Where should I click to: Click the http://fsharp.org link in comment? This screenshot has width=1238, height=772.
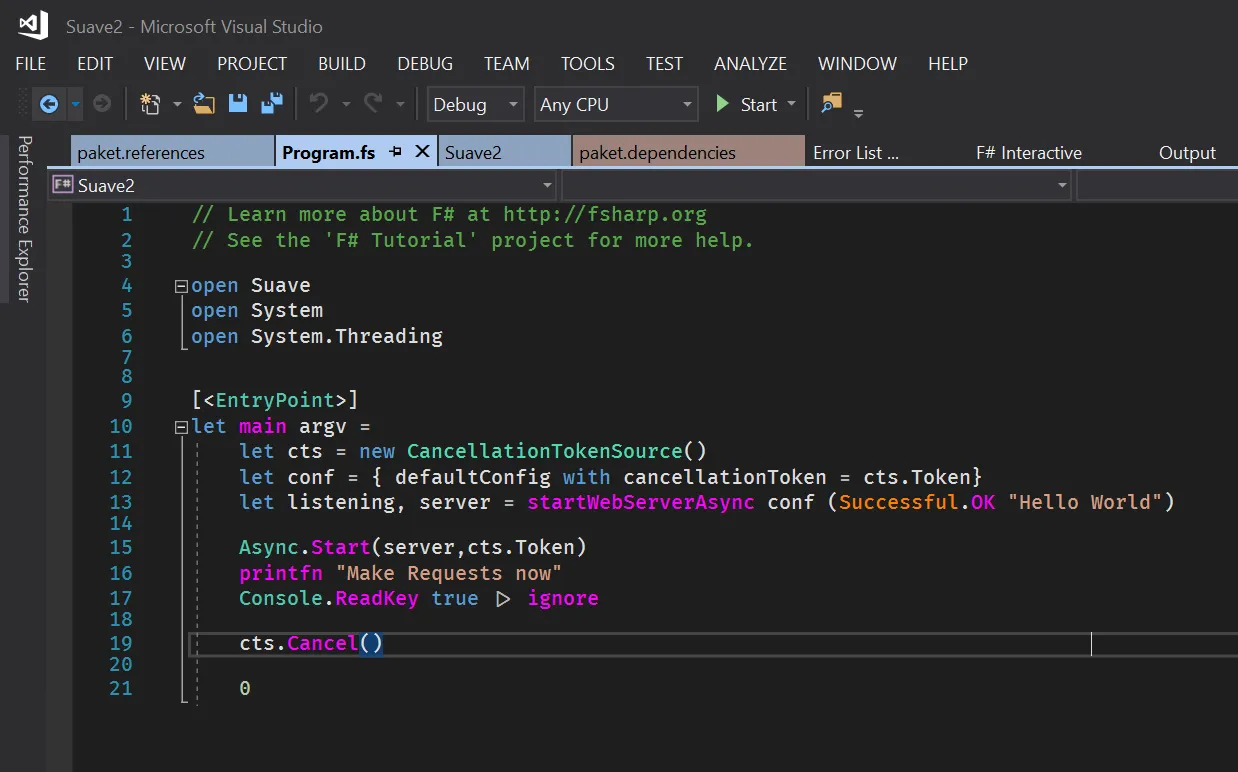tap(605, 214)
